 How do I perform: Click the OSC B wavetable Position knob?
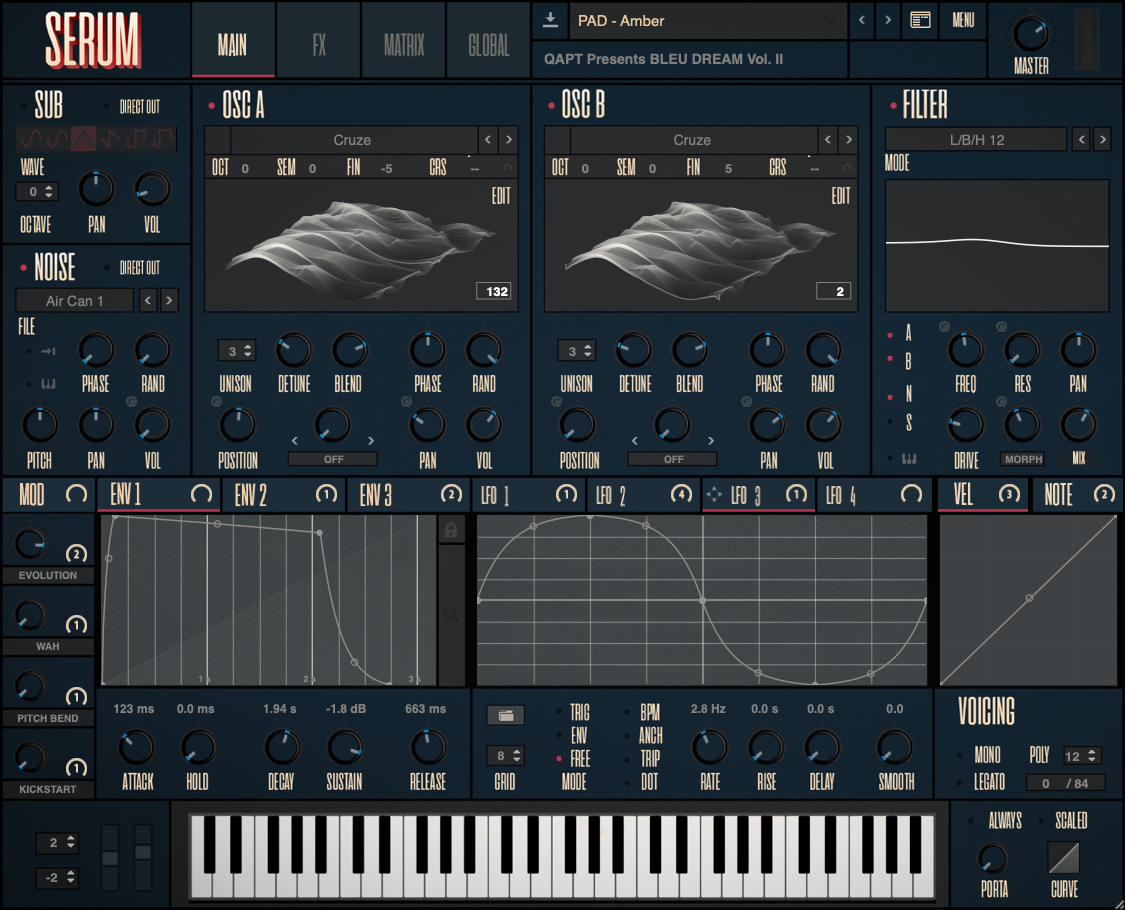coord(578,425)
